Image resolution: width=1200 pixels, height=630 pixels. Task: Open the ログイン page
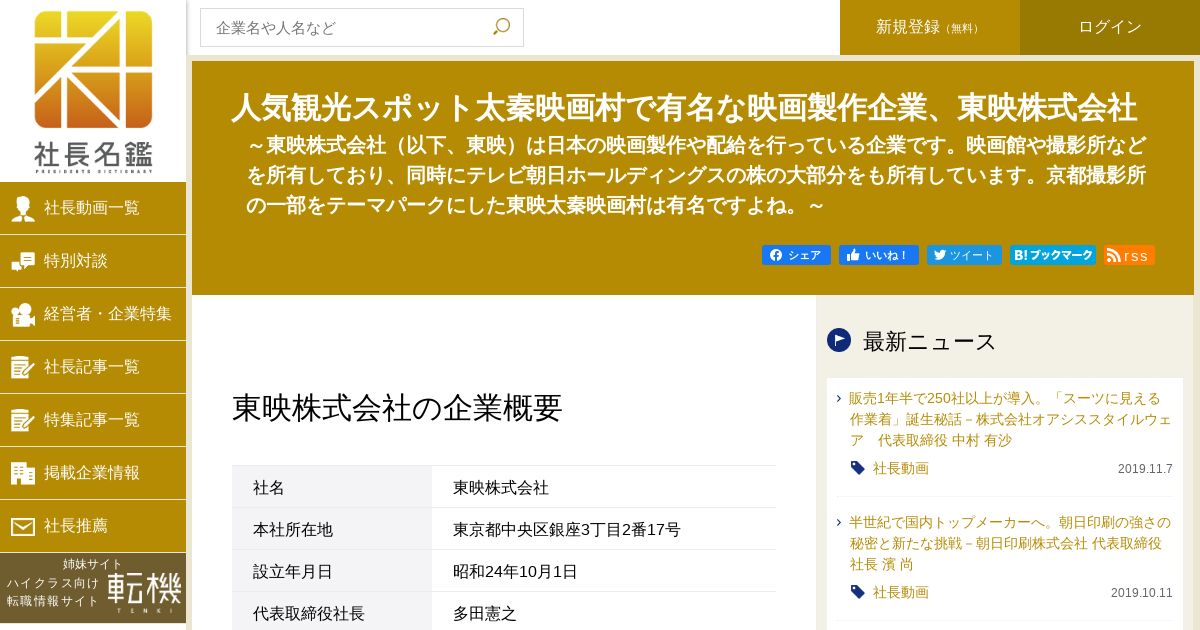pos(1110,28)
